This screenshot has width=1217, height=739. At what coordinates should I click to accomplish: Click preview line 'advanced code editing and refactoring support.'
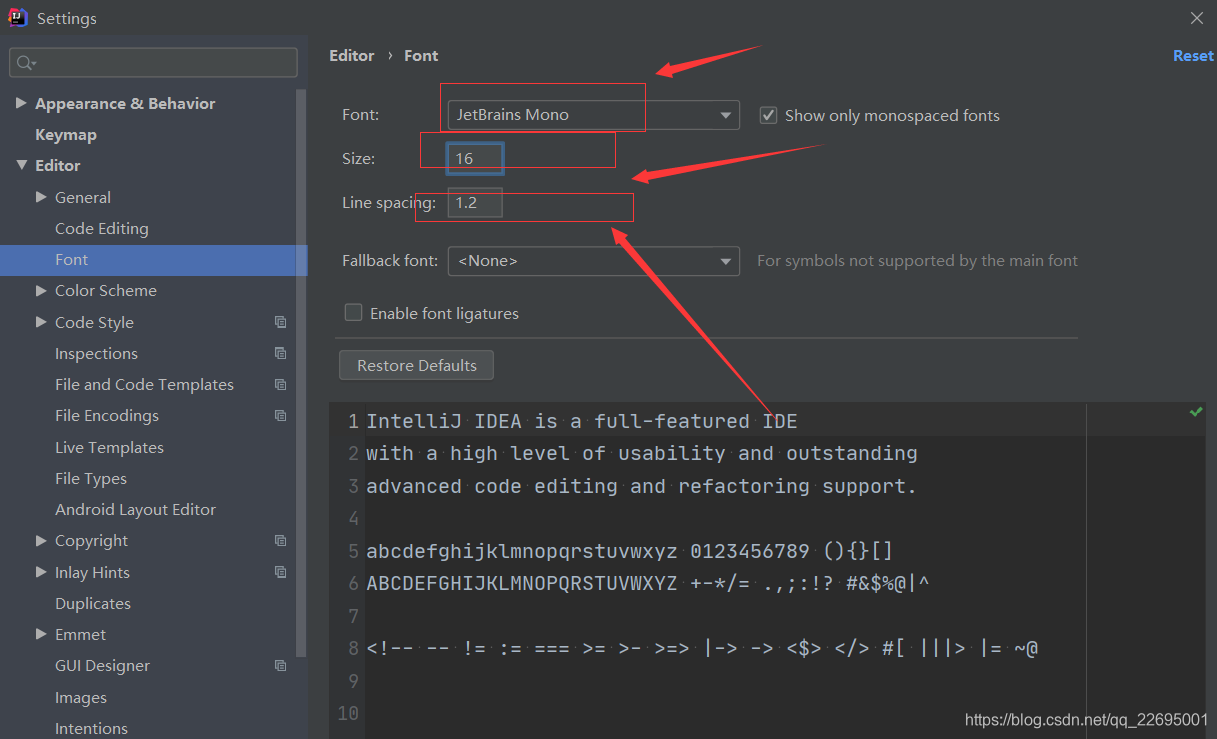click(x=642, y=486)
